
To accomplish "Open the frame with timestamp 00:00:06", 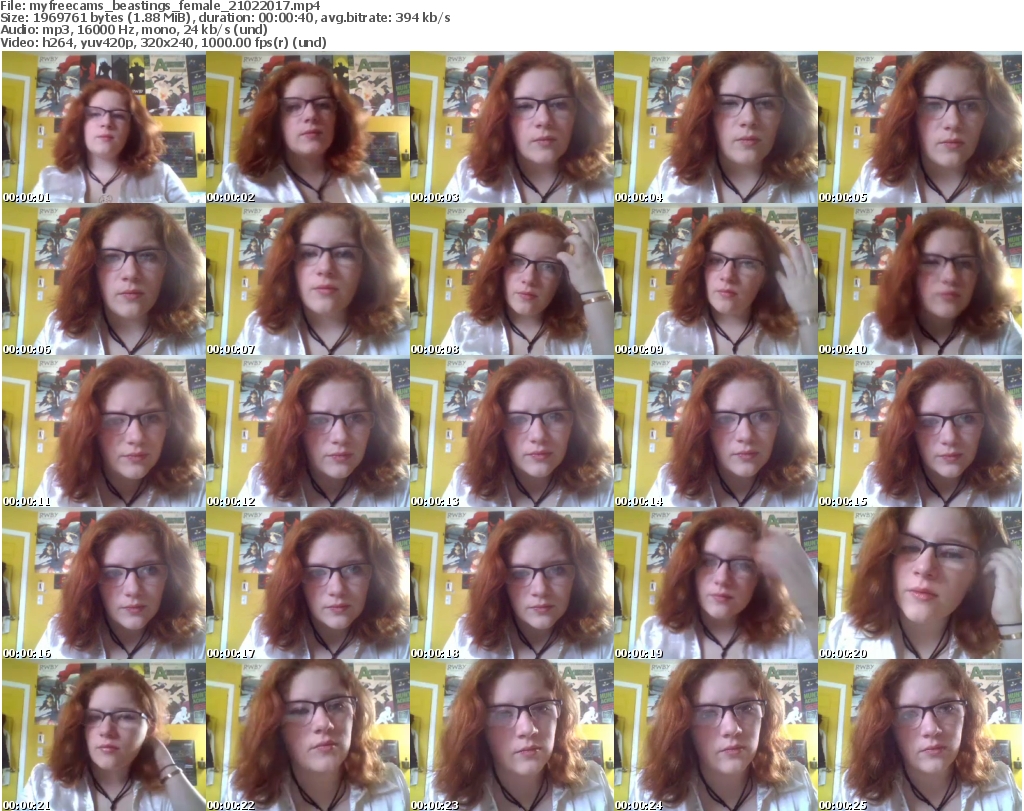I will [104, 279].
